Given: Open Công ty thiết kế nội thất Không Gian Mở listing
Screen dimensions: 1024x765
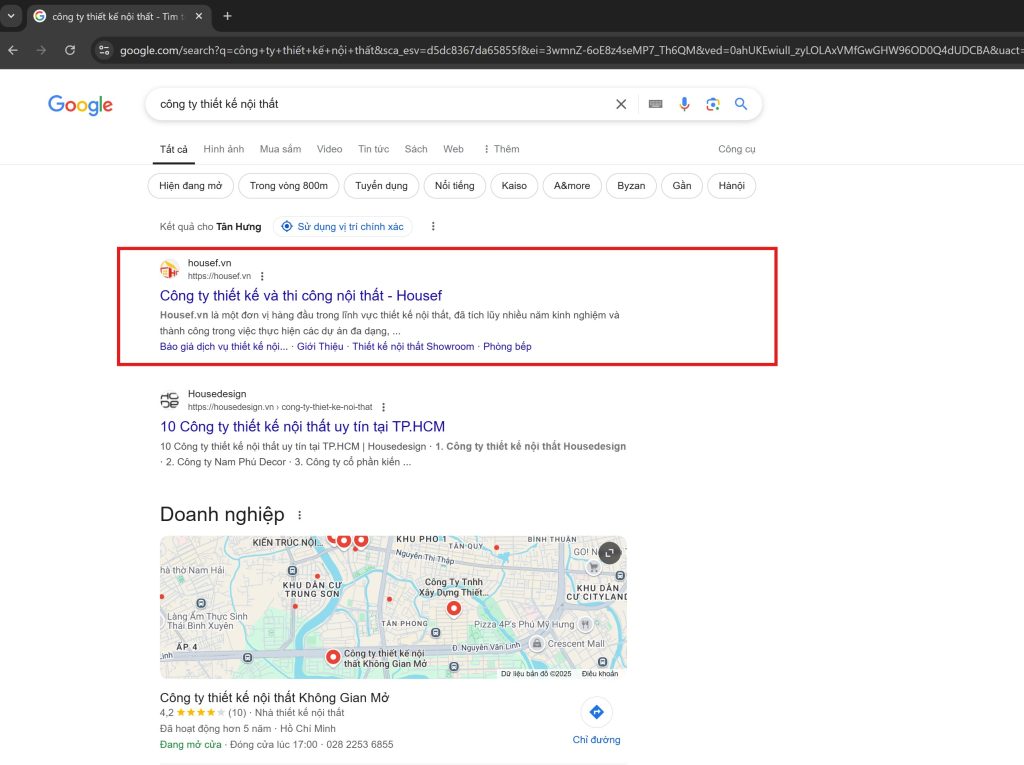Looking at the screenshot, I should [274, 697].
